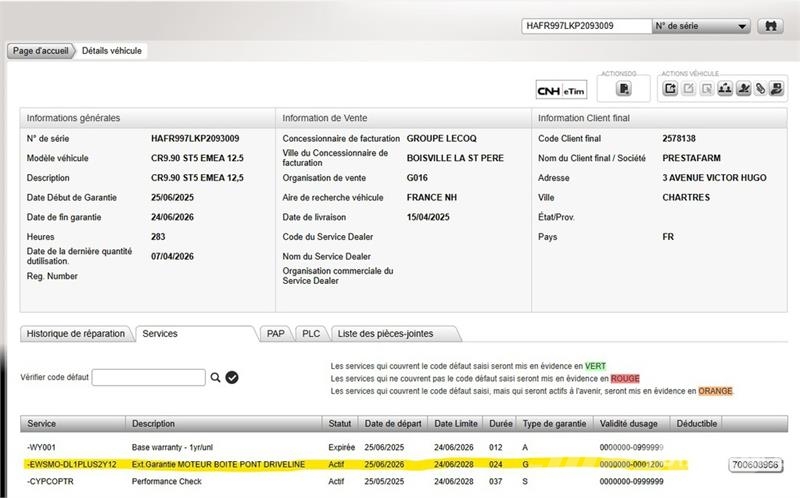The image size is (800, 498).
Task: Click the Information de Vente panel header
Action: (x=404, y=118)
